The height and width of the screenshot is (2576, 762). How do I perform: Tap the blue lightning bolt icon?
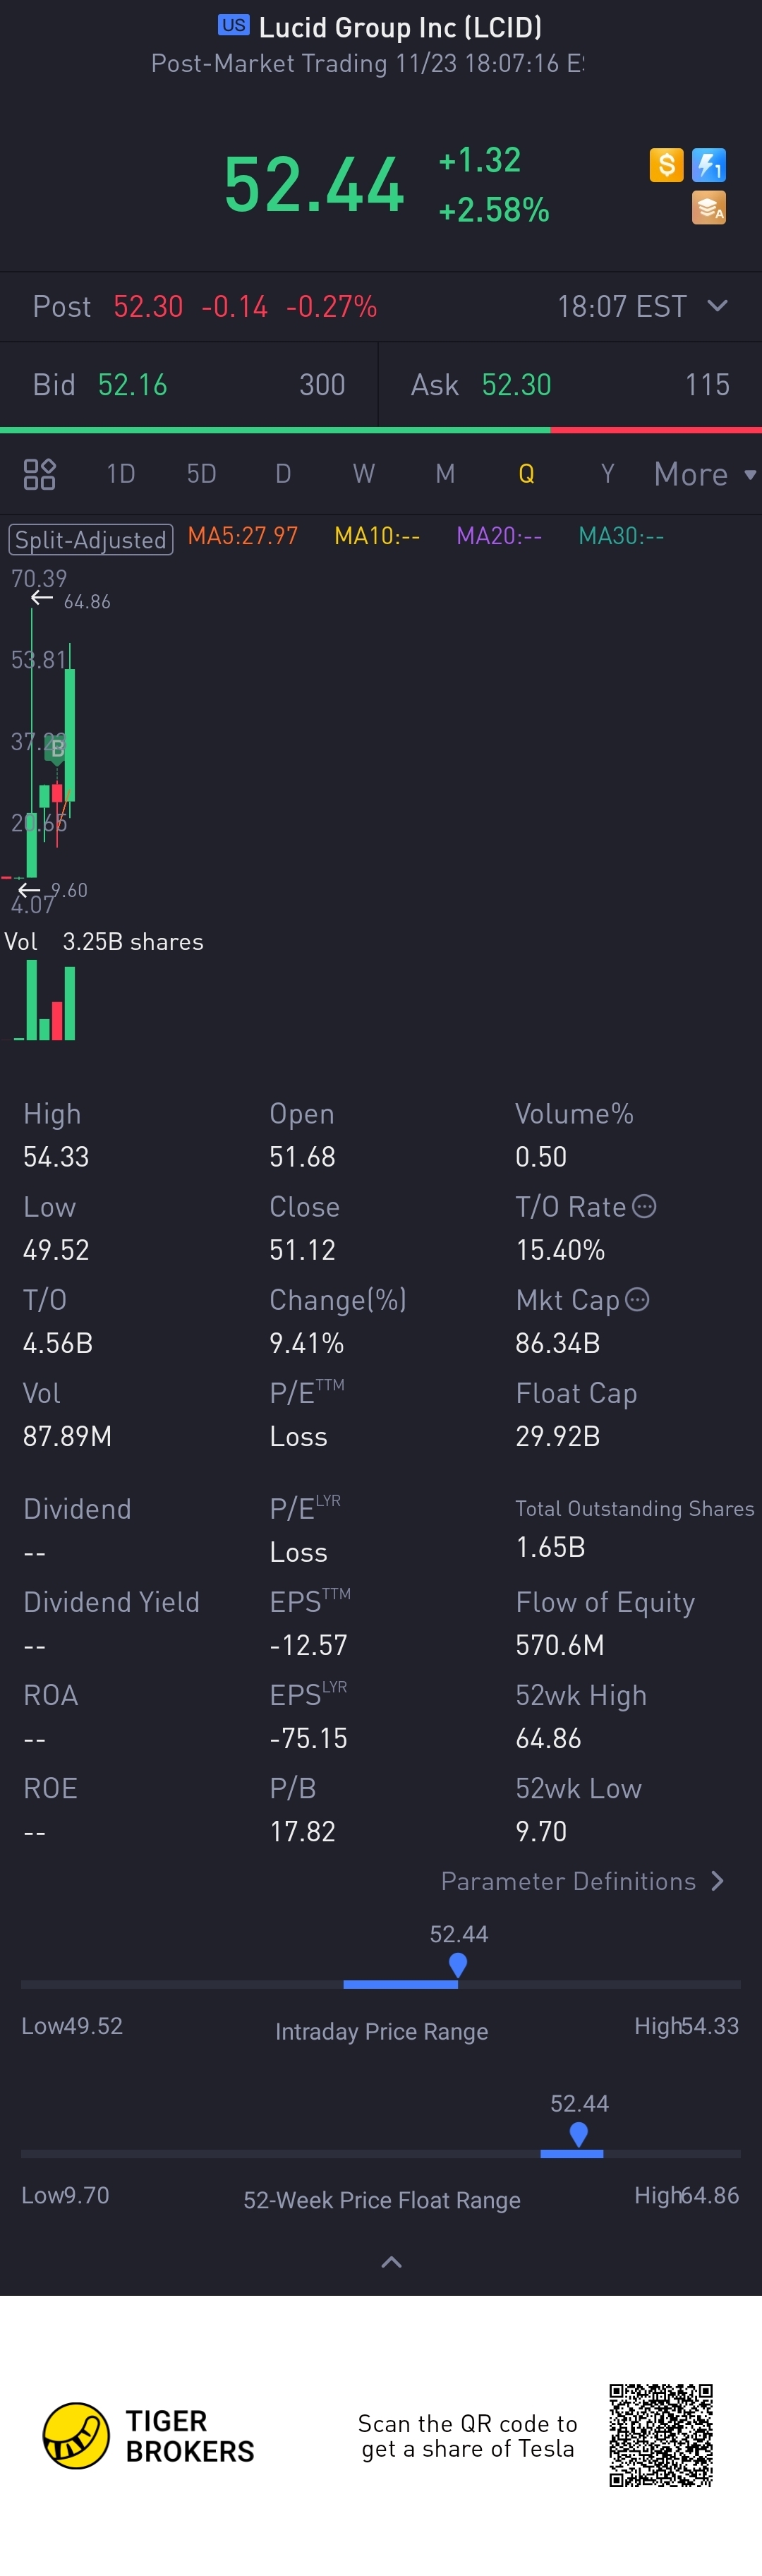click(x=709, y=164)
